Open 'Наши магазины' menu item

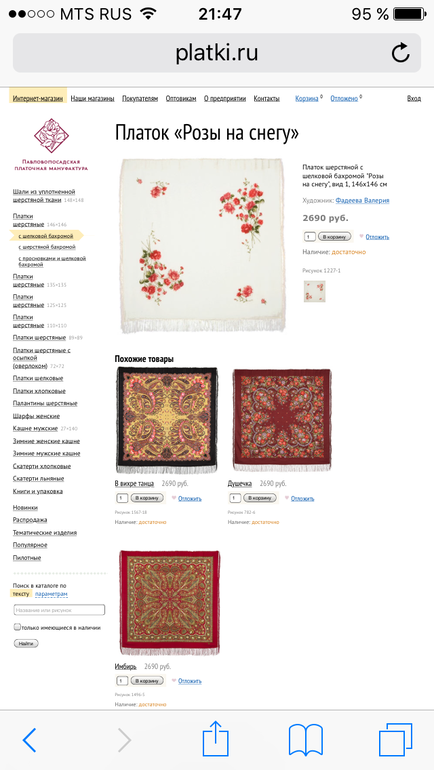click(x=92, y=98)
